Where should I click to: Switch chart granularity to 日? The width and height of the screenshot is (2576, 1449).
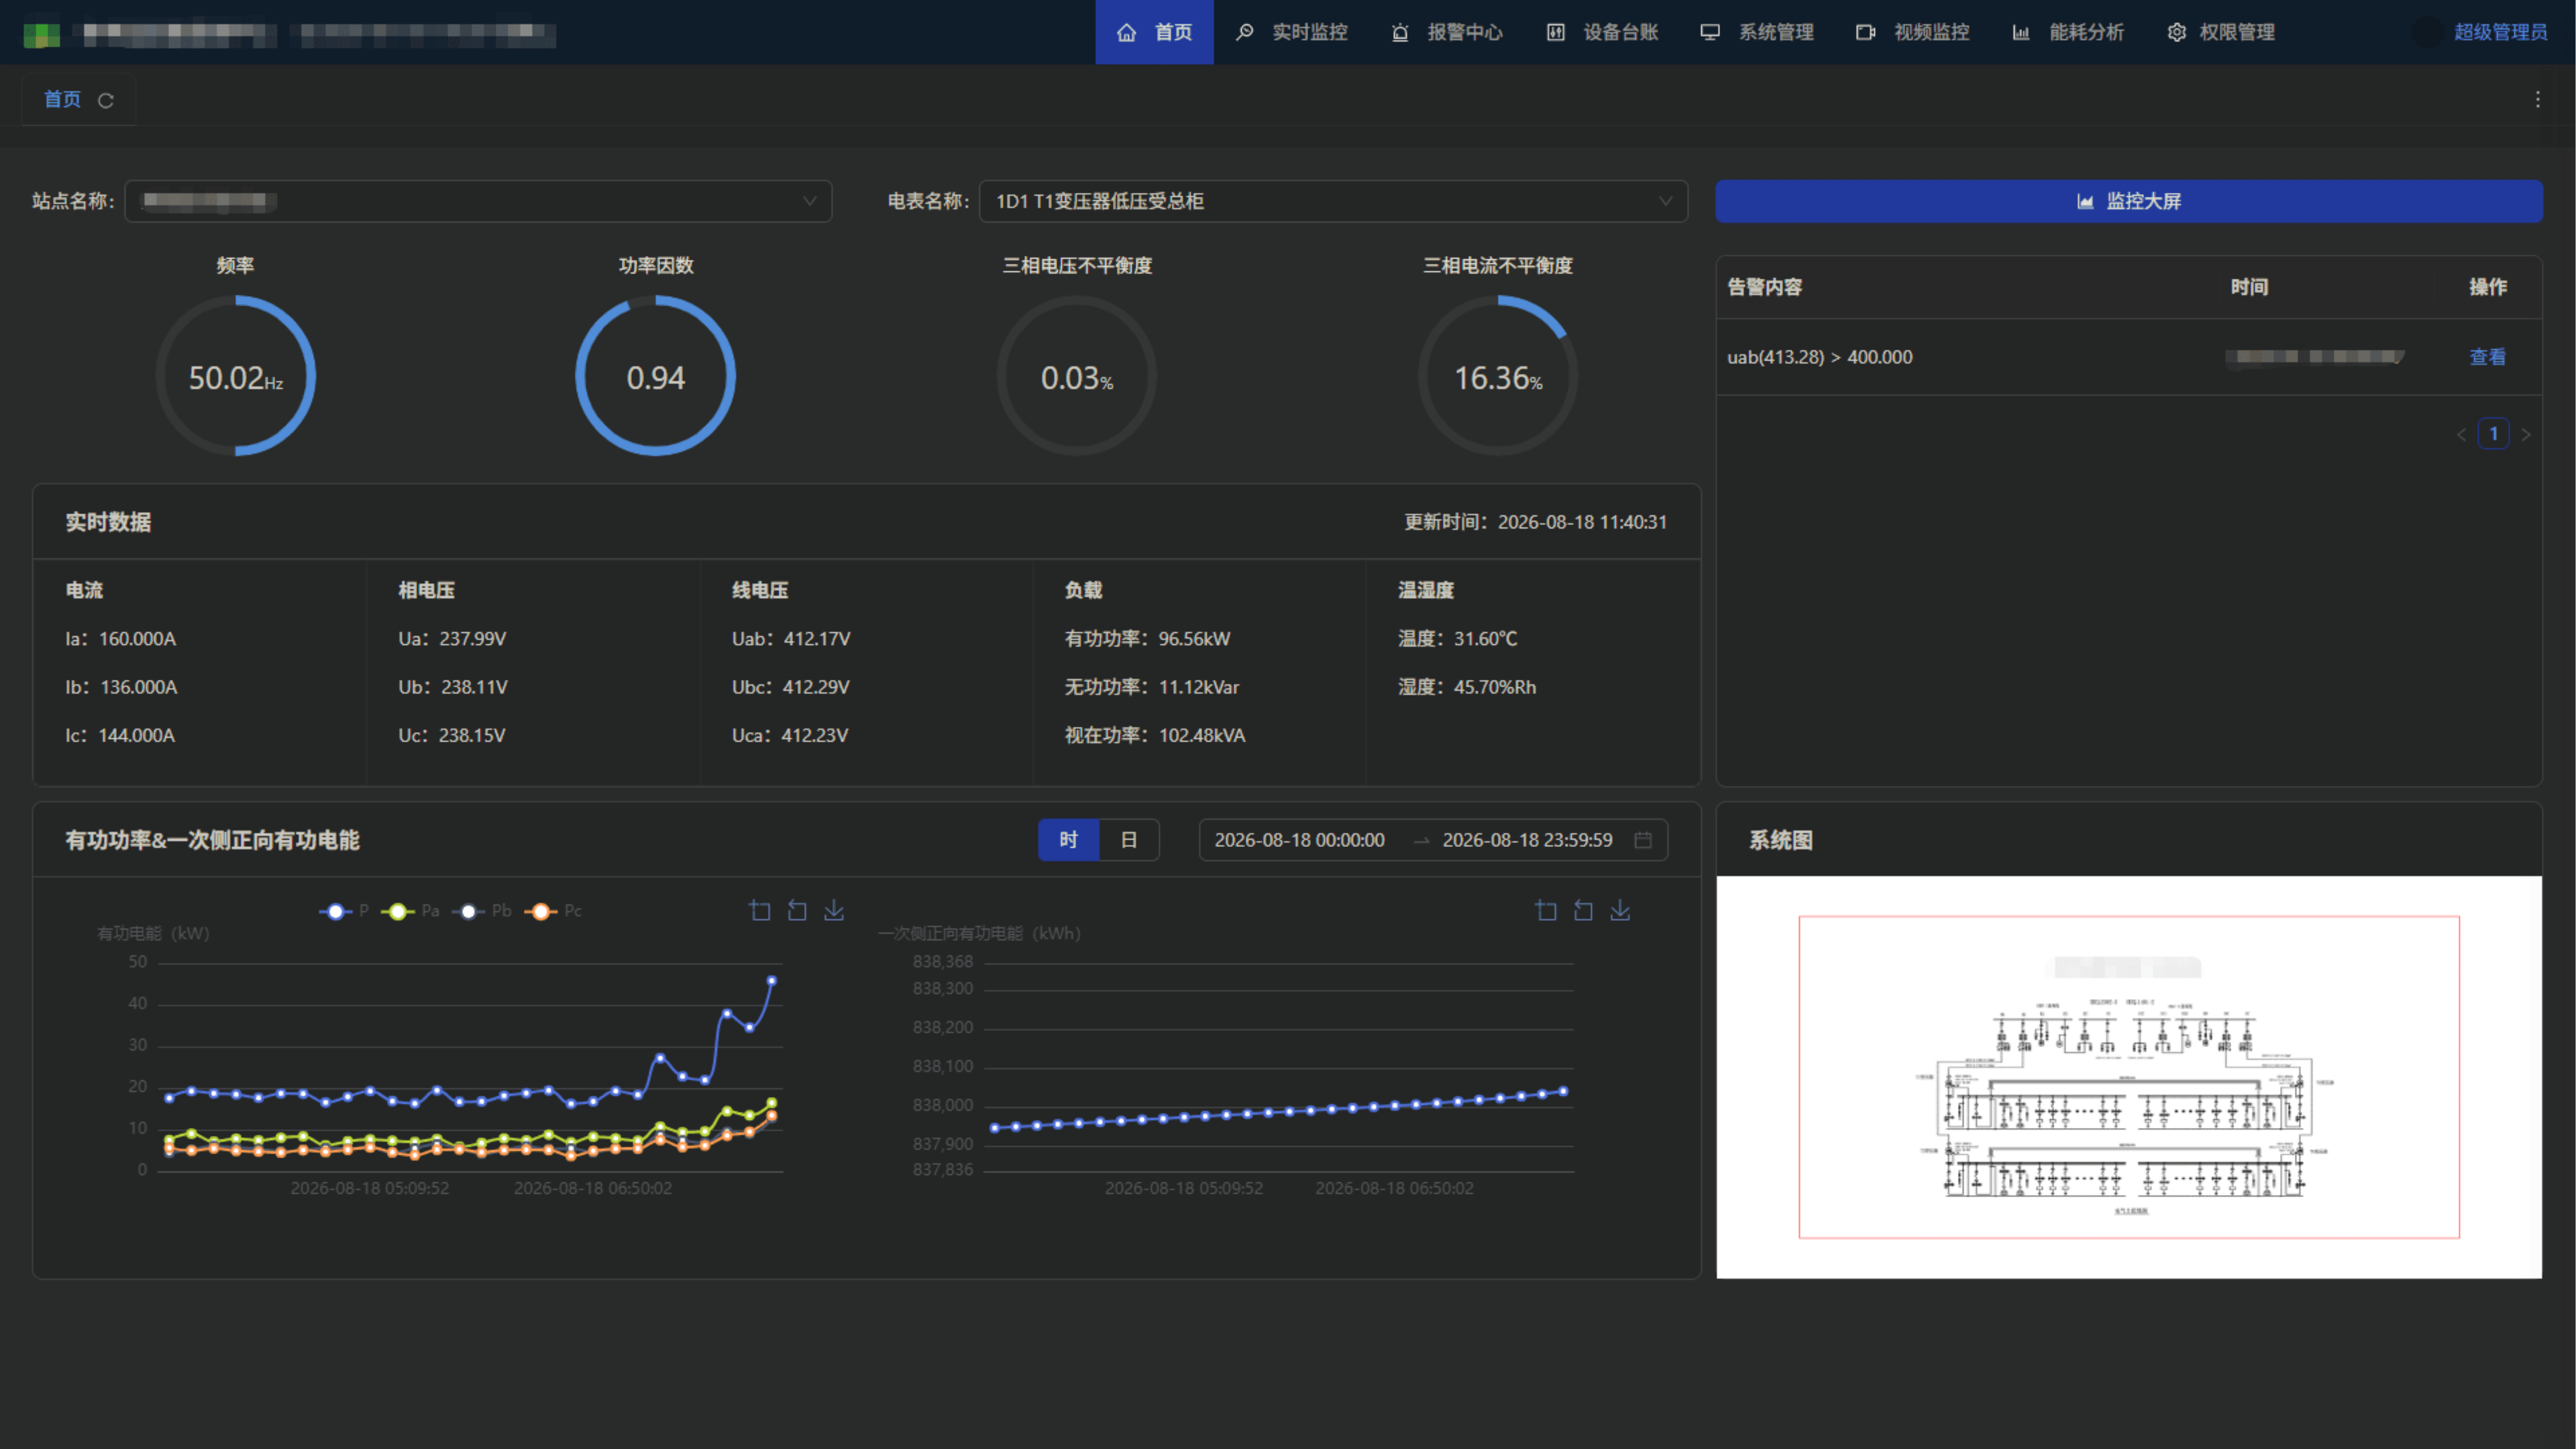[1129, 840]
